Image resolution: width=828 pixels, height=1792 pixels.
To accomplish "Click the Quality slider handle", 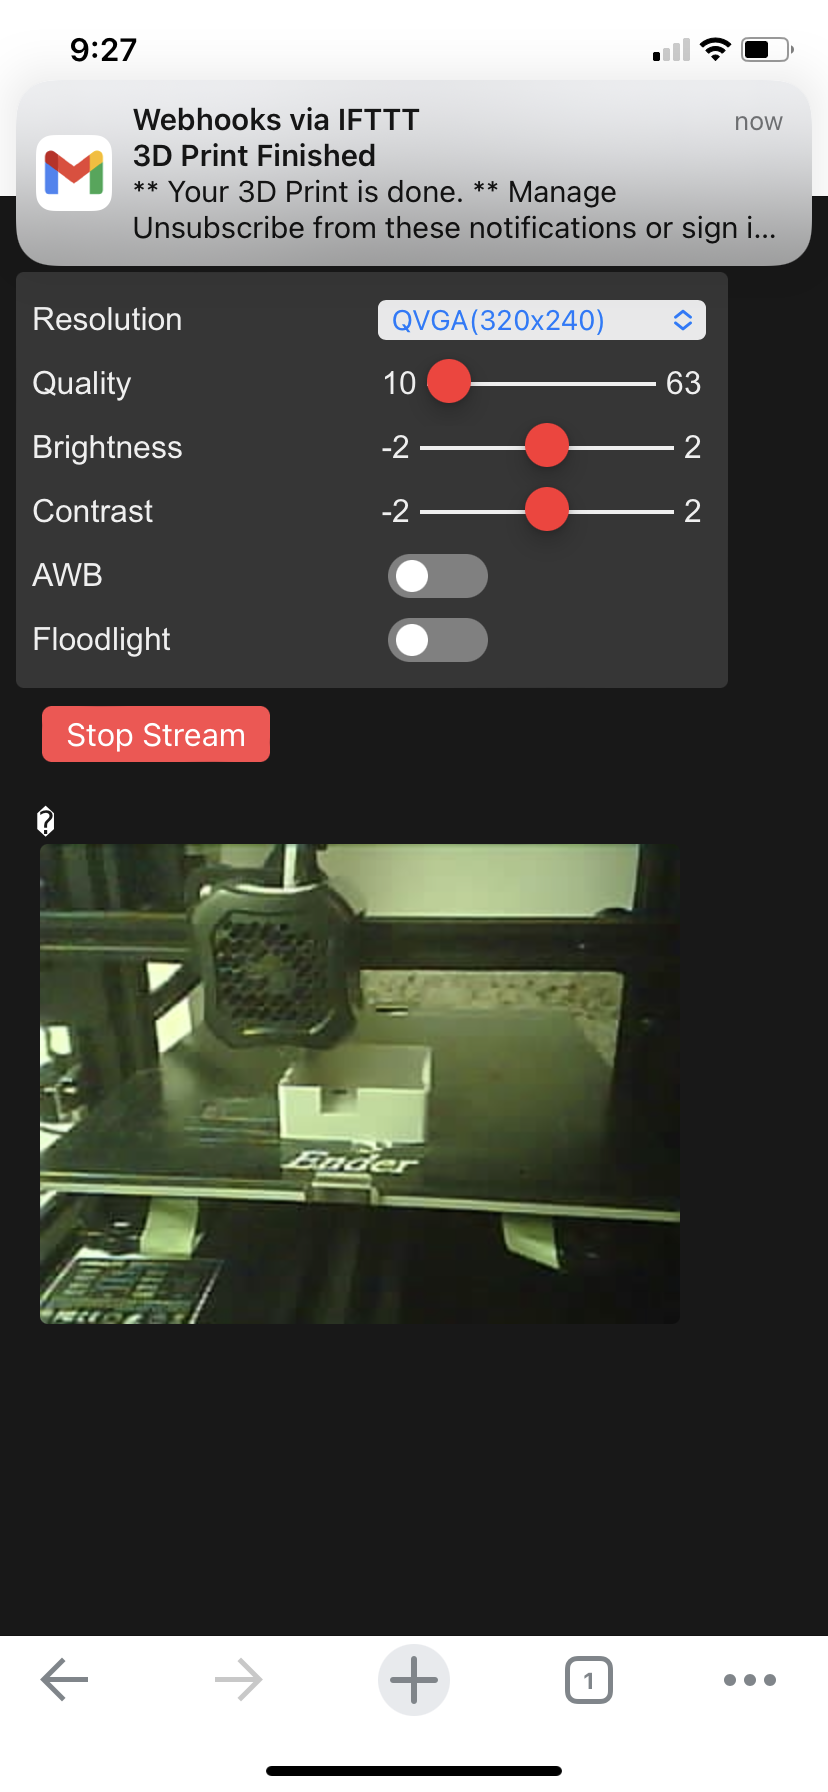I will [449, 382].
